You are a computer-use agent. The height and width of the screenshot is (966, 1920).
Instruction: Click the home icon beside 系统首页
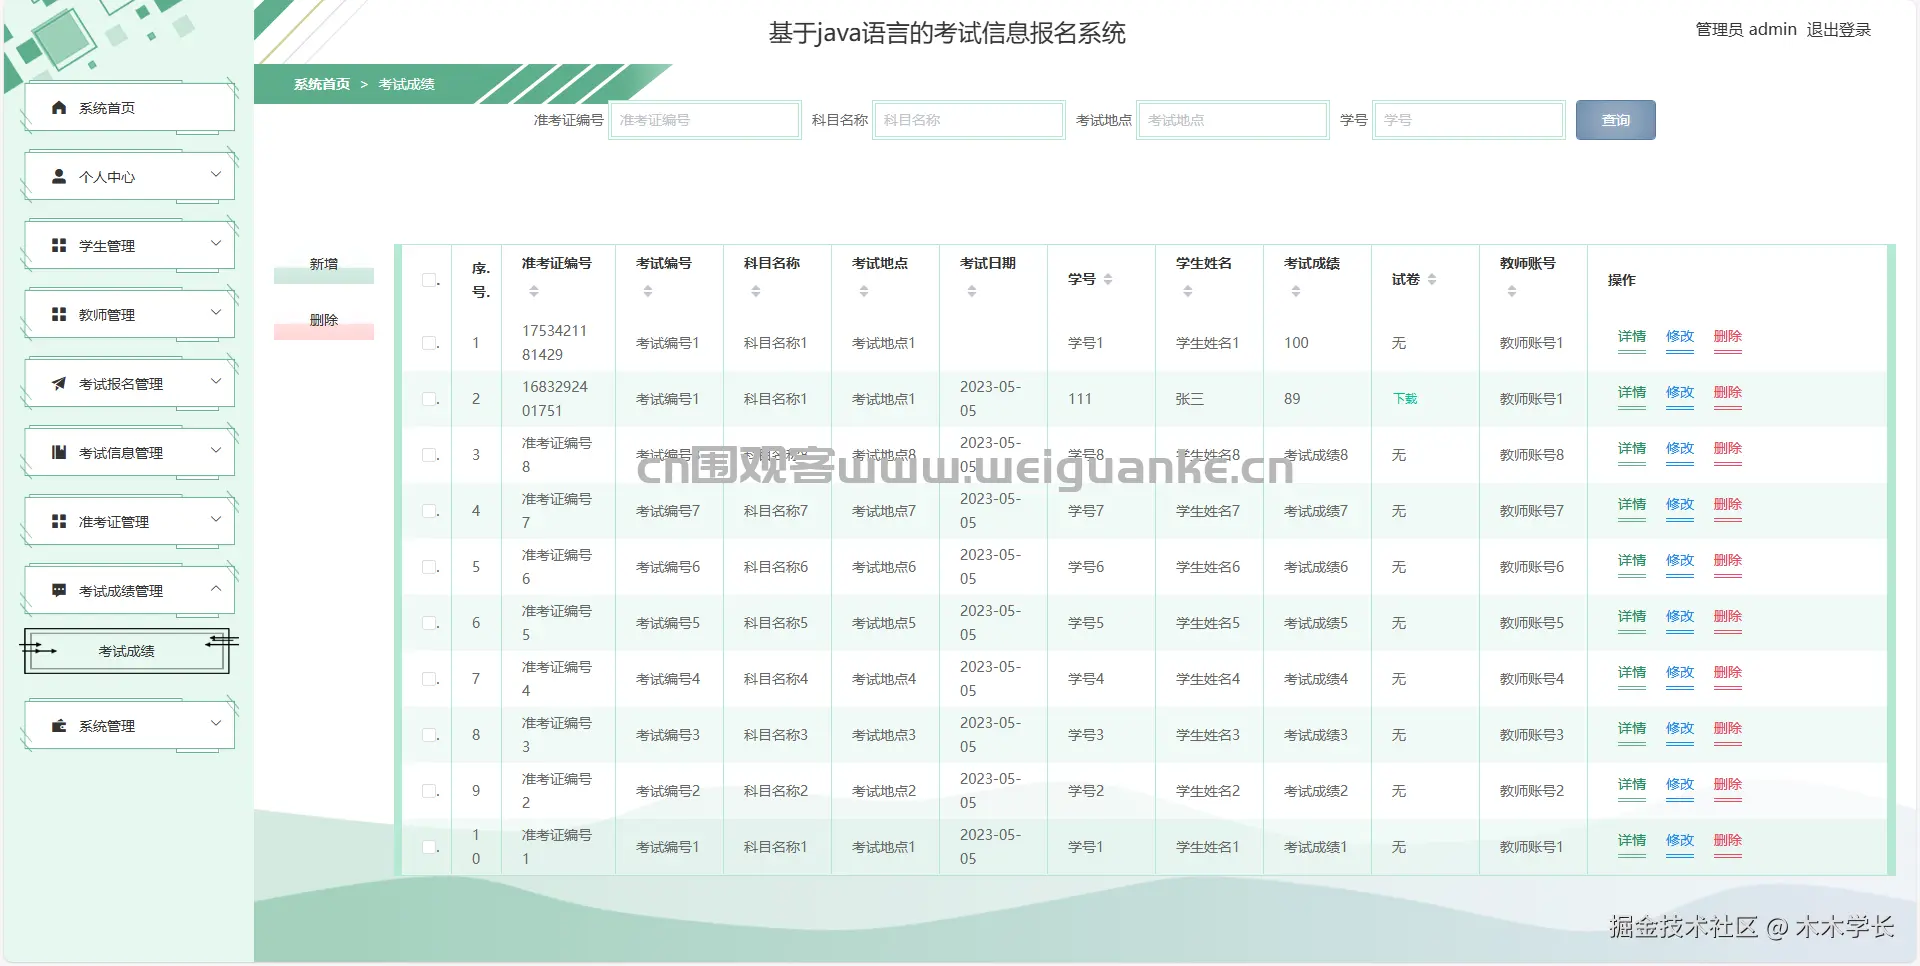pyautogui.click(x=59, y=107)
